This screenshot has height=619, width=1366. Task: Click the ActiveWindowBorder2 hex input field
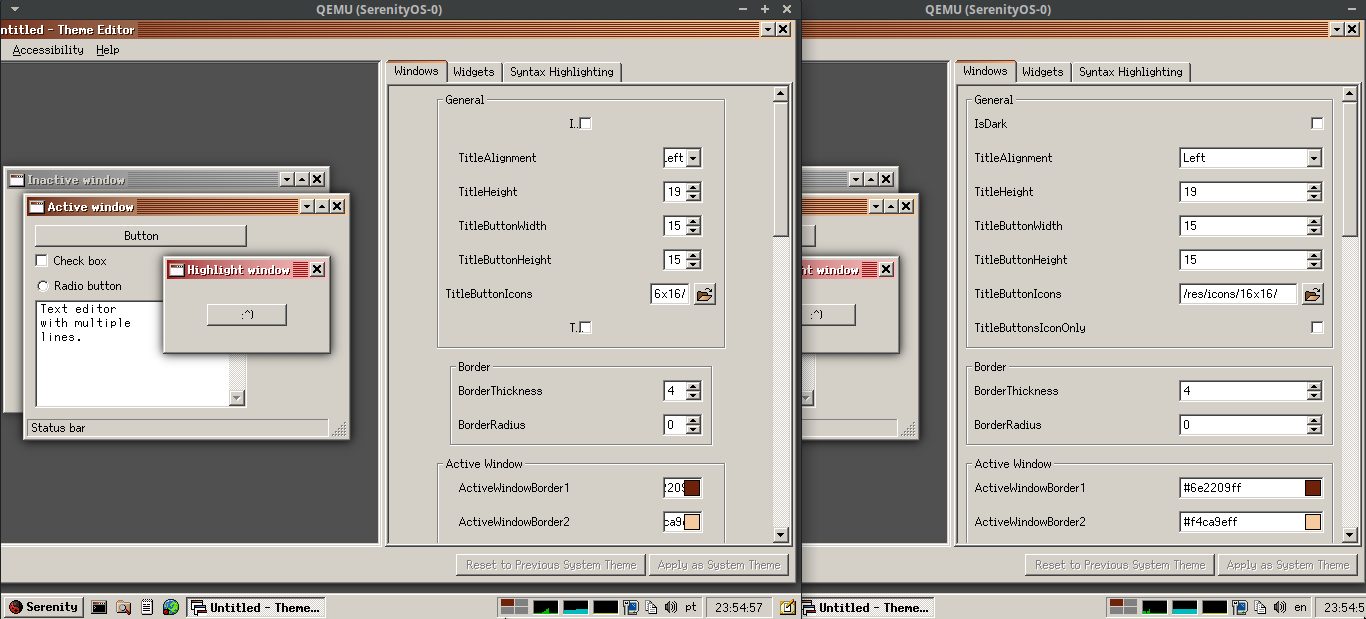point(672,521)
